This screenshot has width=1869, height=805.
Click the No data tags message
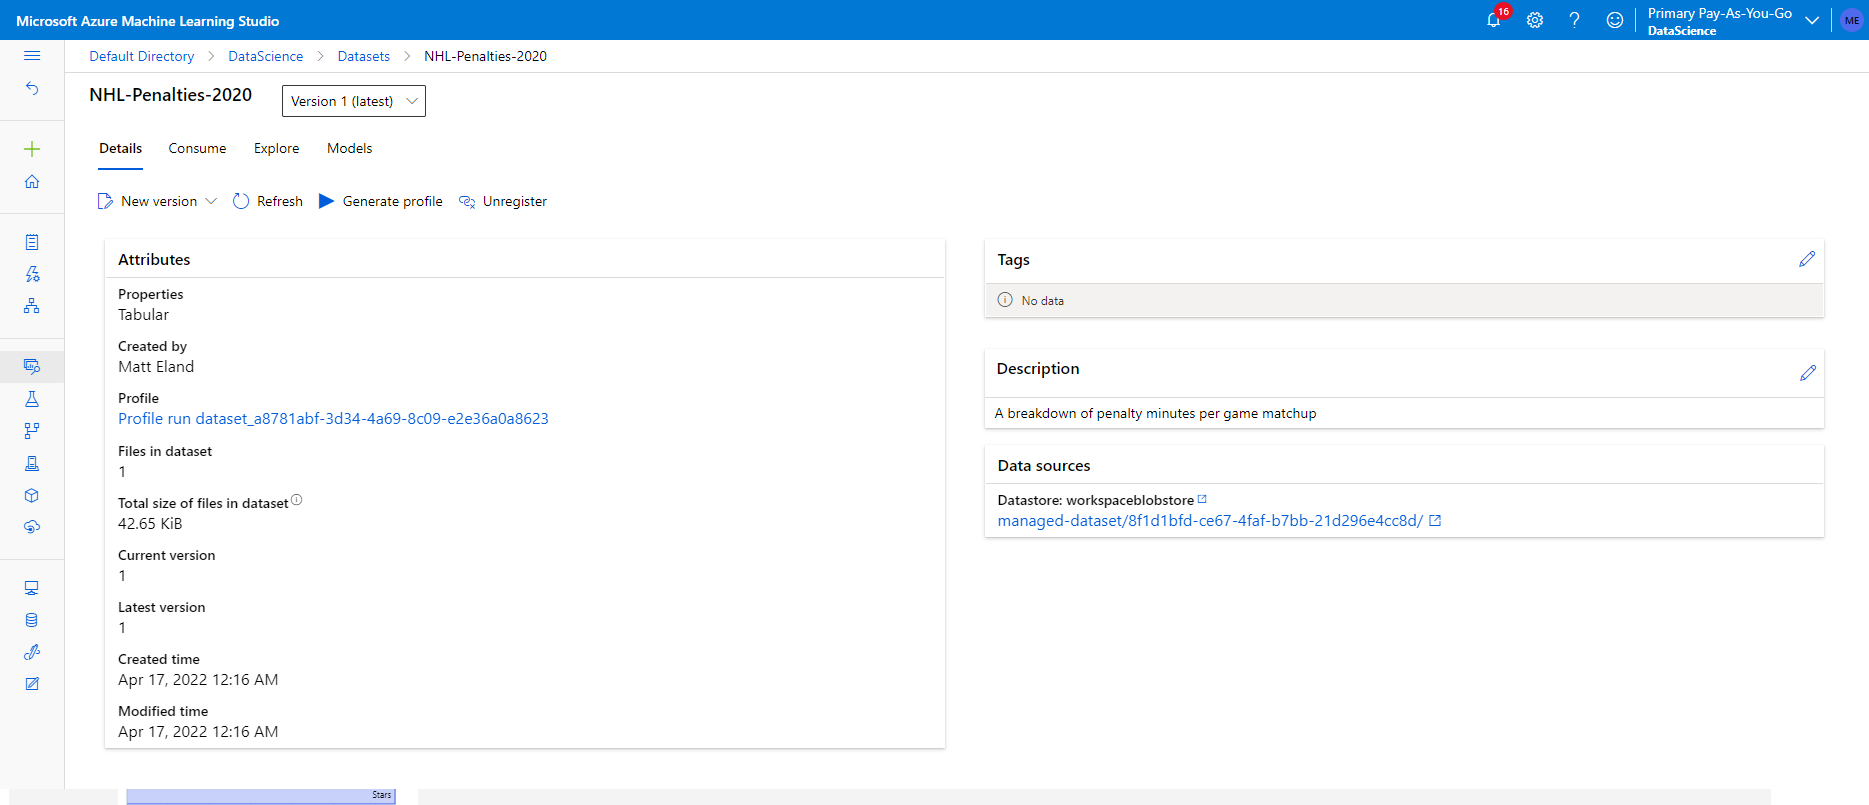[1042, 300]
